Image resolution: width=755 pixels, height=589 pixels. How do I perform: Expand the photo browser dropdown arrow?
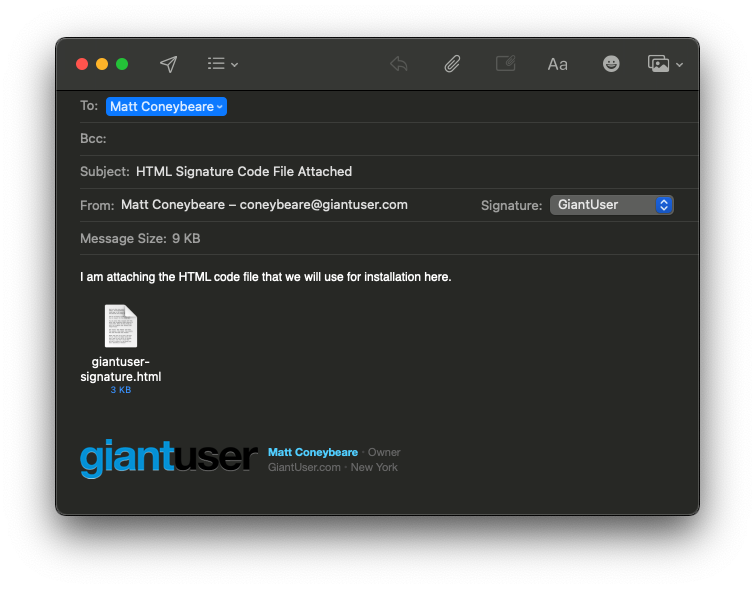tap(680, 65)
